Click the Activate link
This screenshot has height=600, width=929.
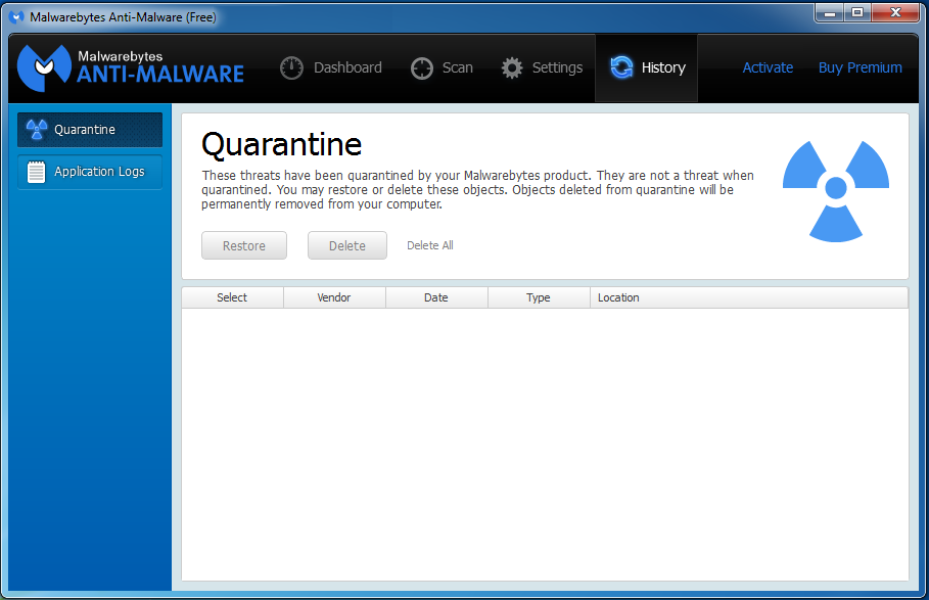pyautogui.click(x=768, y=68)
